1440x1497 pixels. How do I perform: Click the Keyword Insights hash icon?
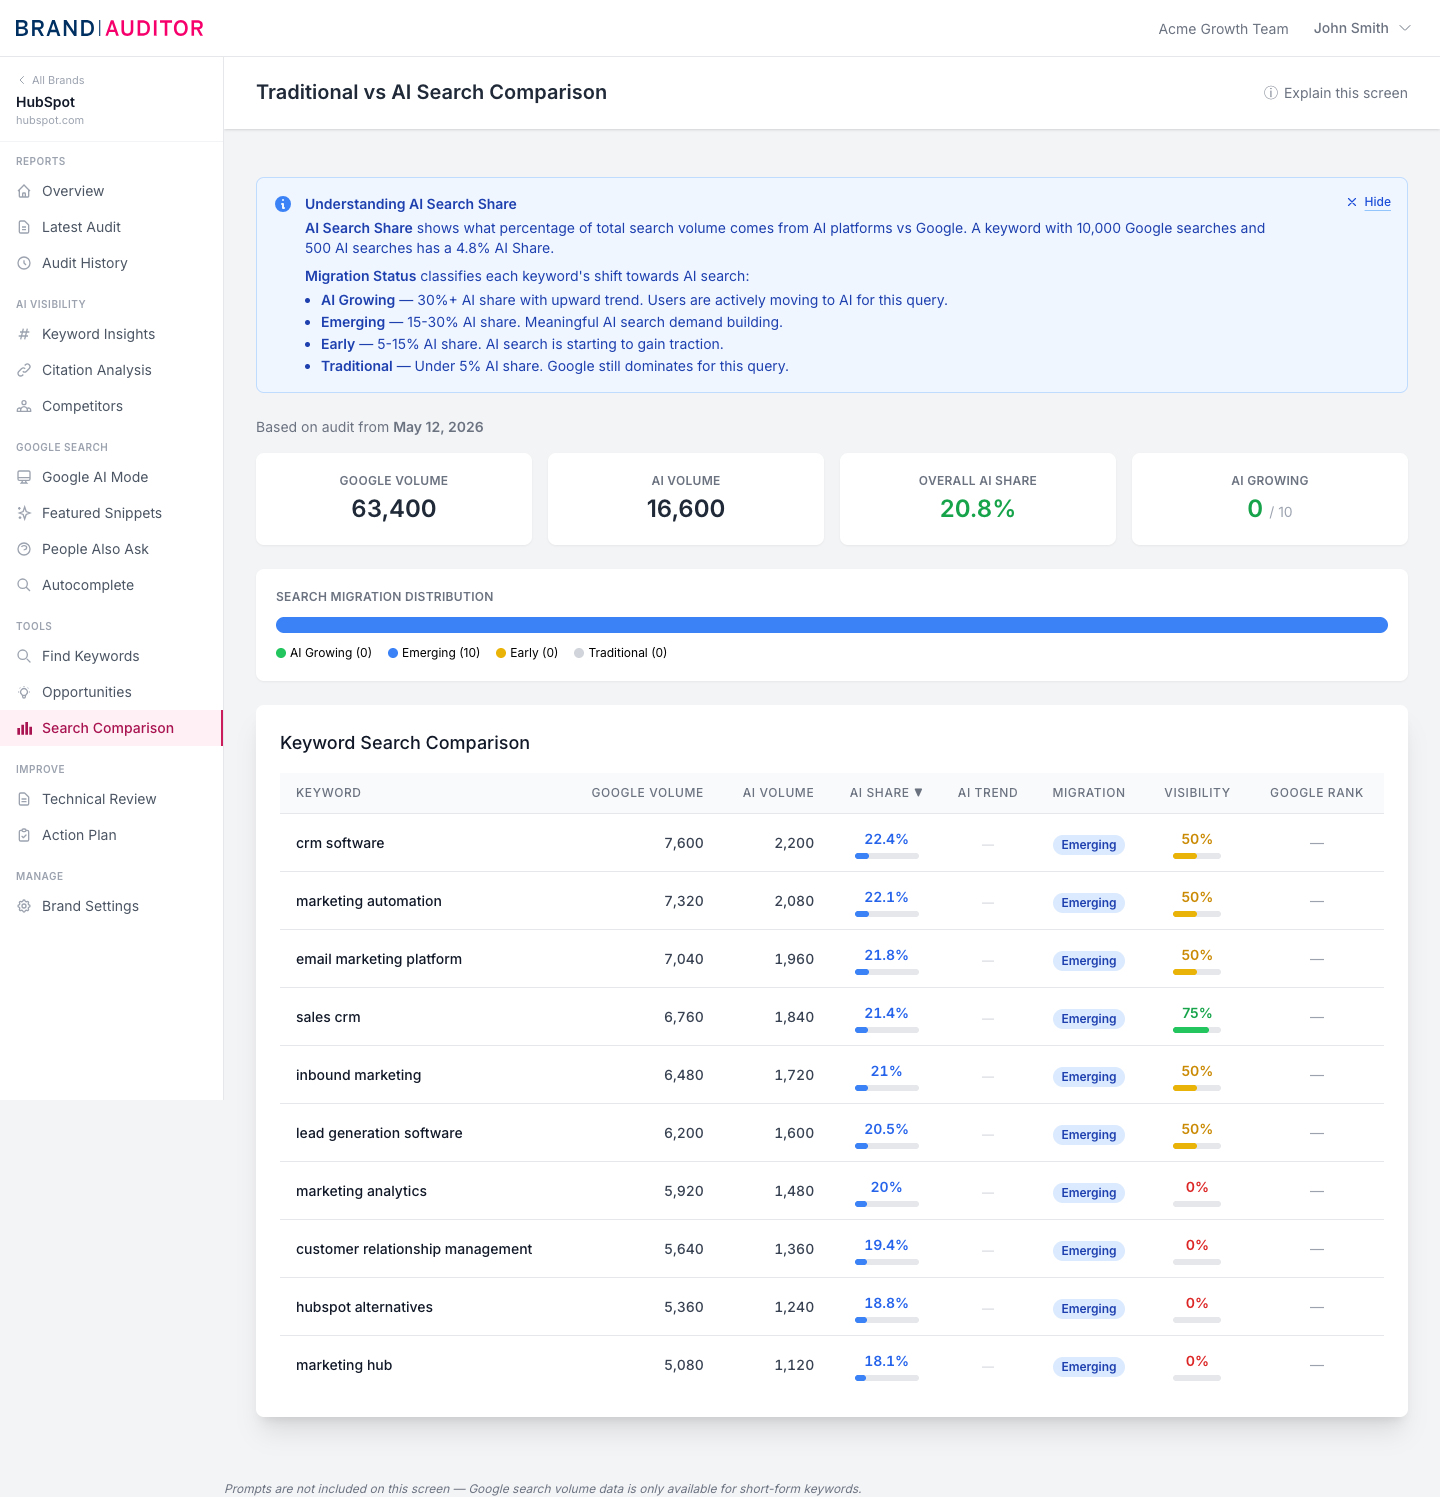pyautogui.click(x=24, y=334)
